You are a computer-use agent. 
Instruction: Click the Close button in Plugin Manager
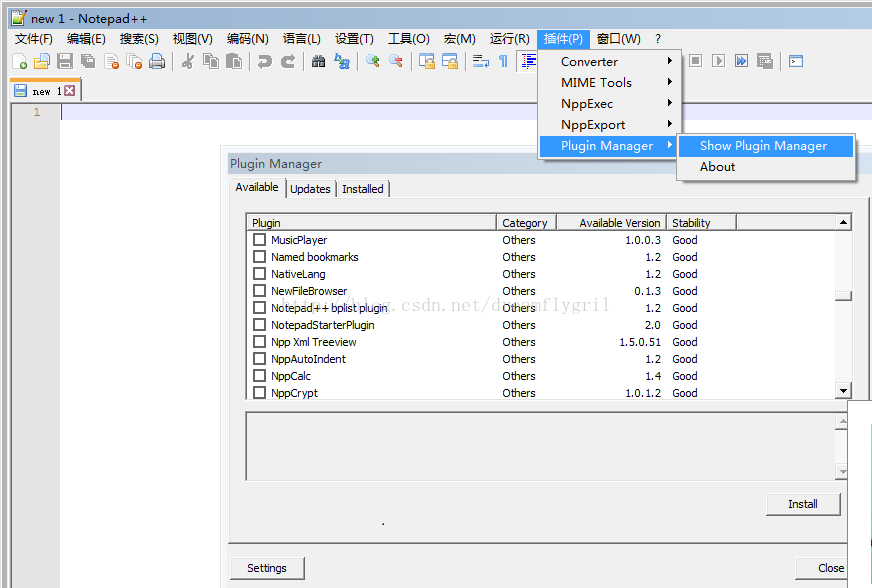click(x=823, y=568)
